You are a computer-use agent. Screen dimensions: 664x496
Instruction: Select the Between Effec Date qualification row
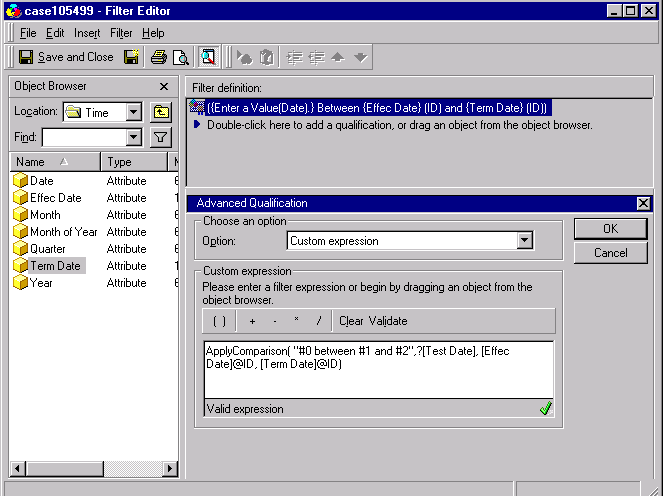coord(376,108)
